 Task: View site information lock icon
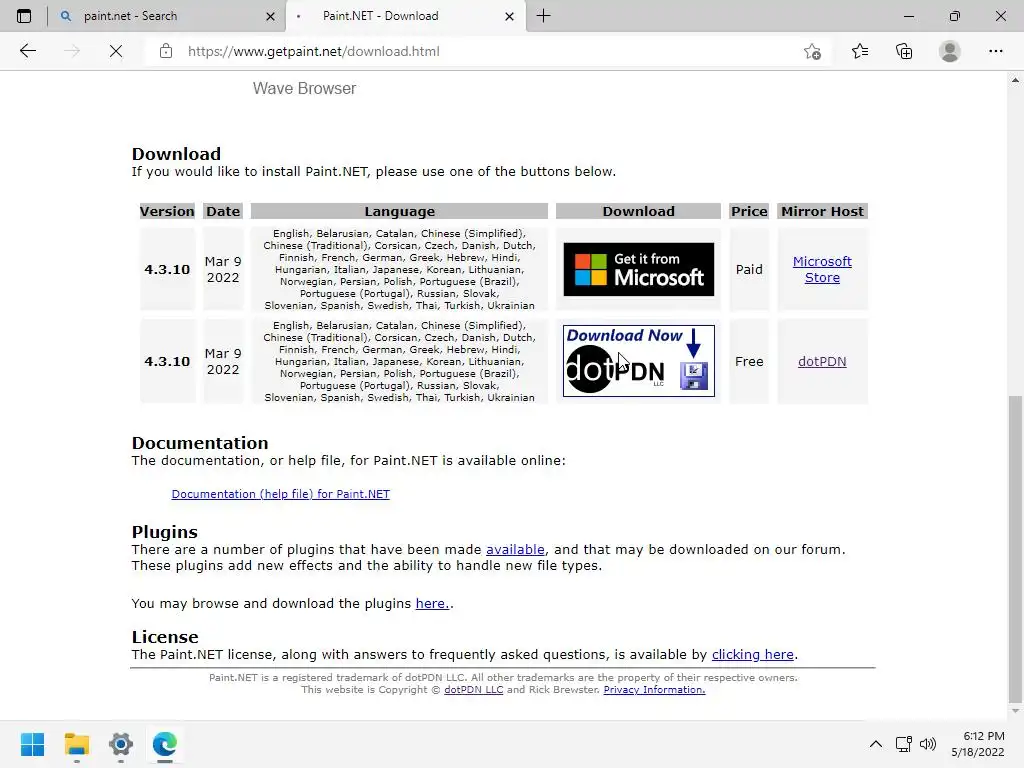pyautogui.click(x=166, y=51)
